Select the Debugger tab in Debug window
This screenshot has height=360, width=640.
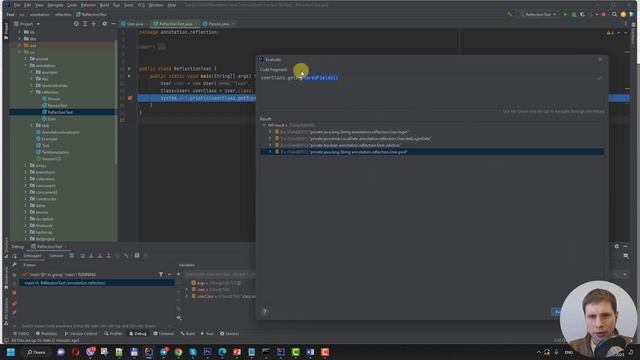coord(32,256)
